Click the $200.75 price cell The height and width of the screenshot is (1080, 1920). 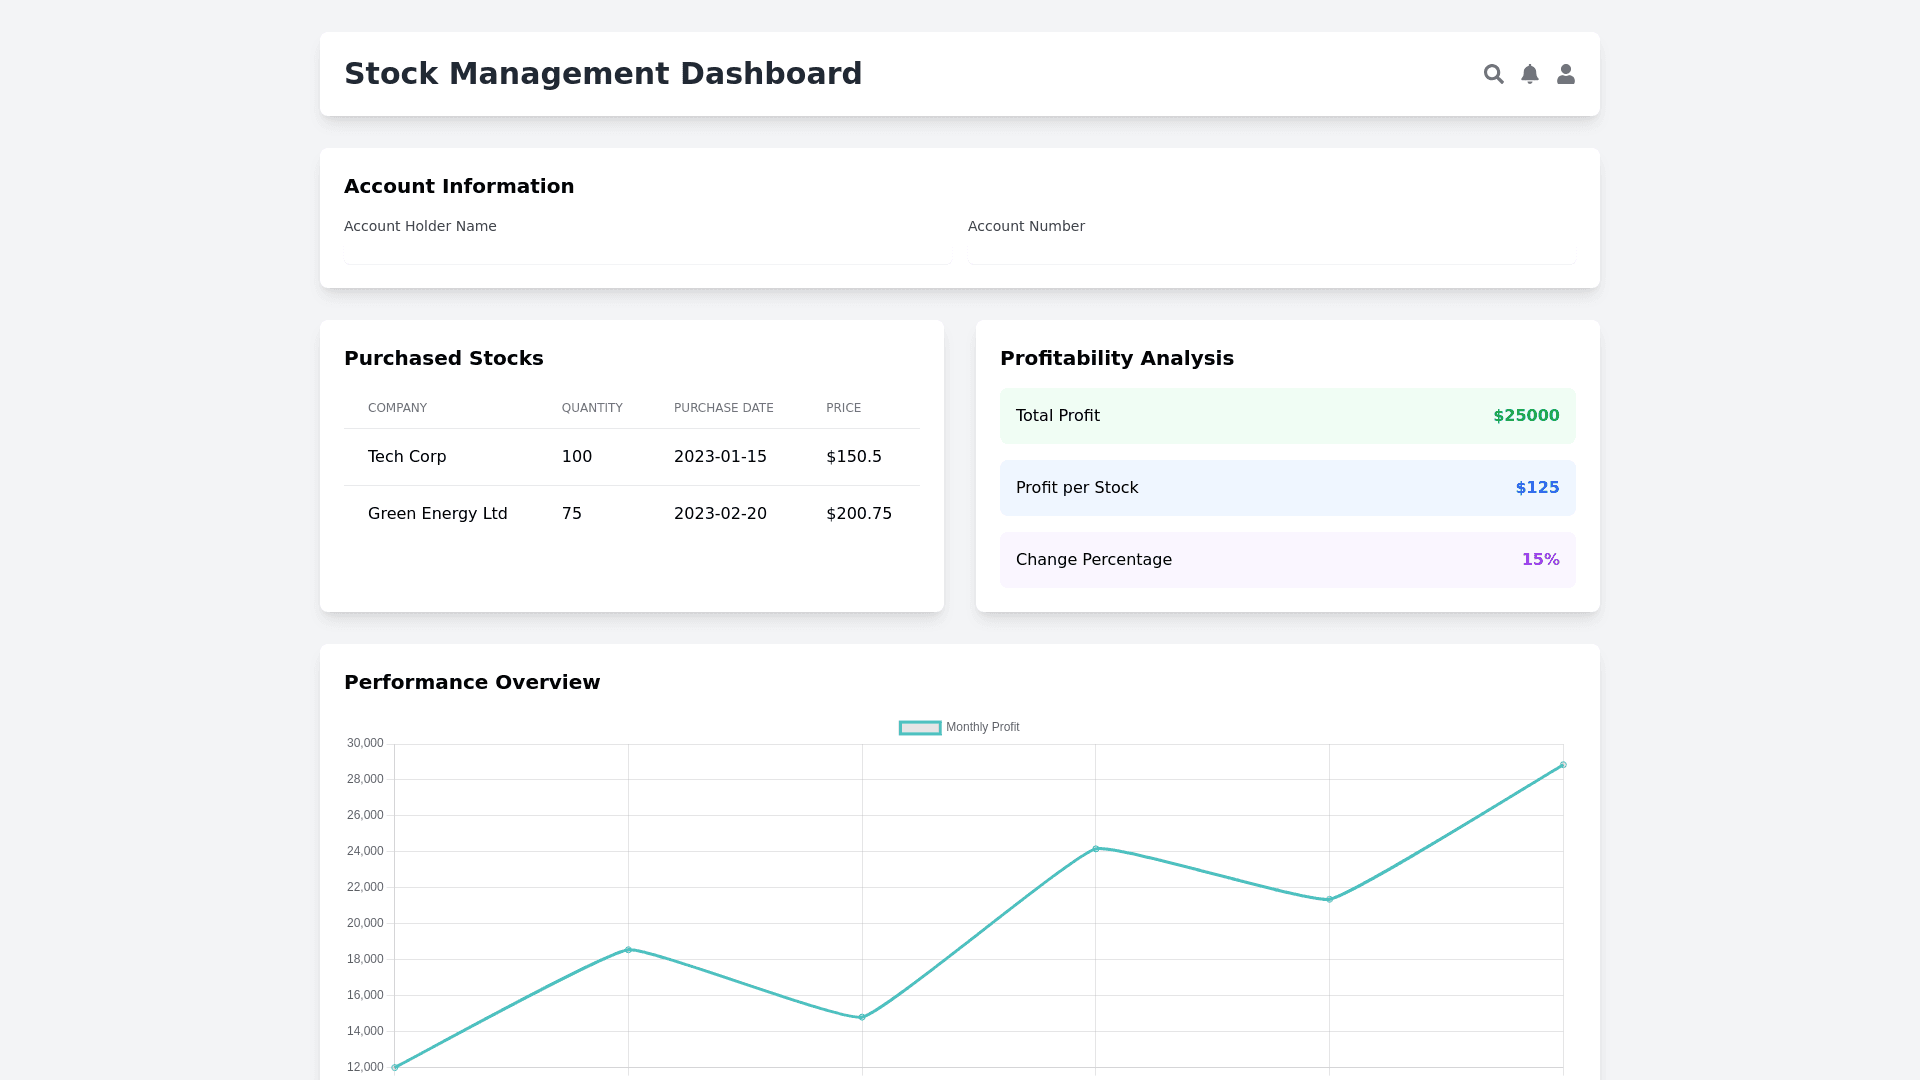(858, 514)
